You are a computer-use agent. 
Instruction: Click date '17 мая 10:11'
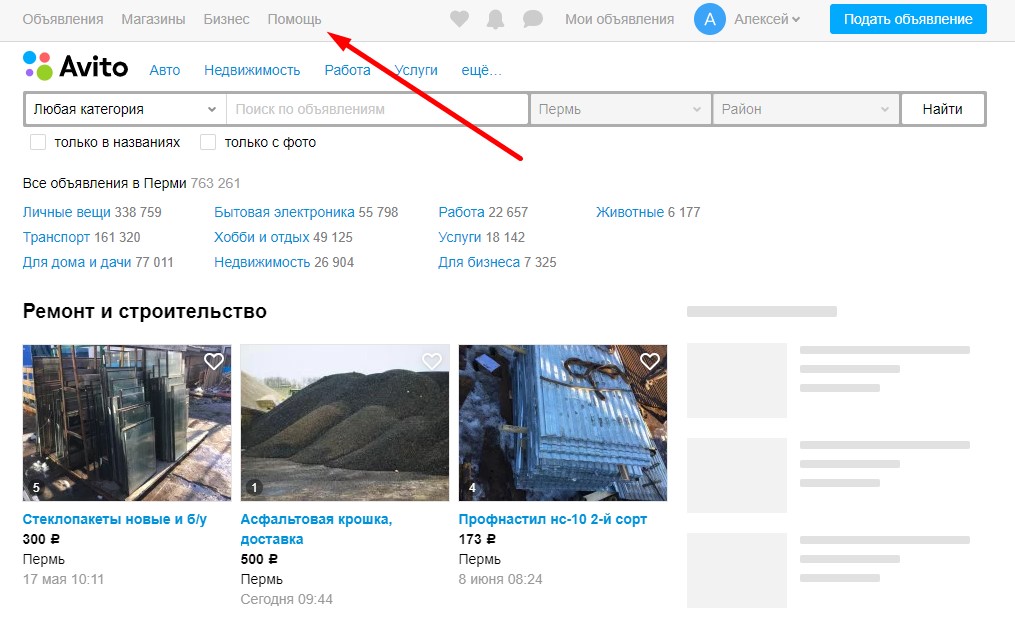coord(63,579)
